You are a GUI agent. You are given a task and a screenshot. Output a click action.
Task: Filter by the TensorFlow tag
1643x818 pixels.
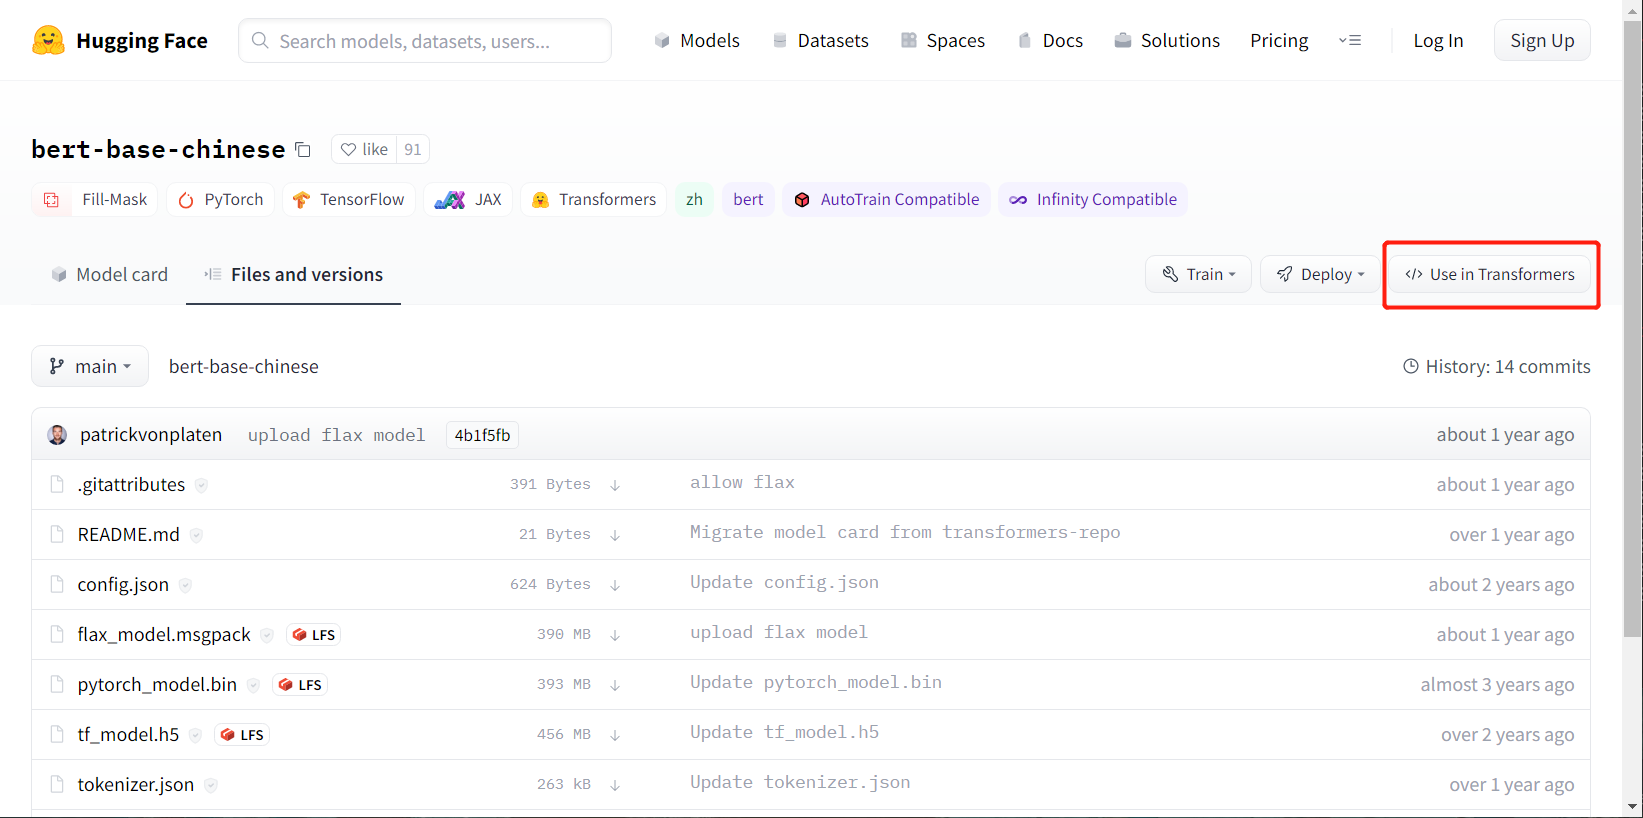point(349,200)
